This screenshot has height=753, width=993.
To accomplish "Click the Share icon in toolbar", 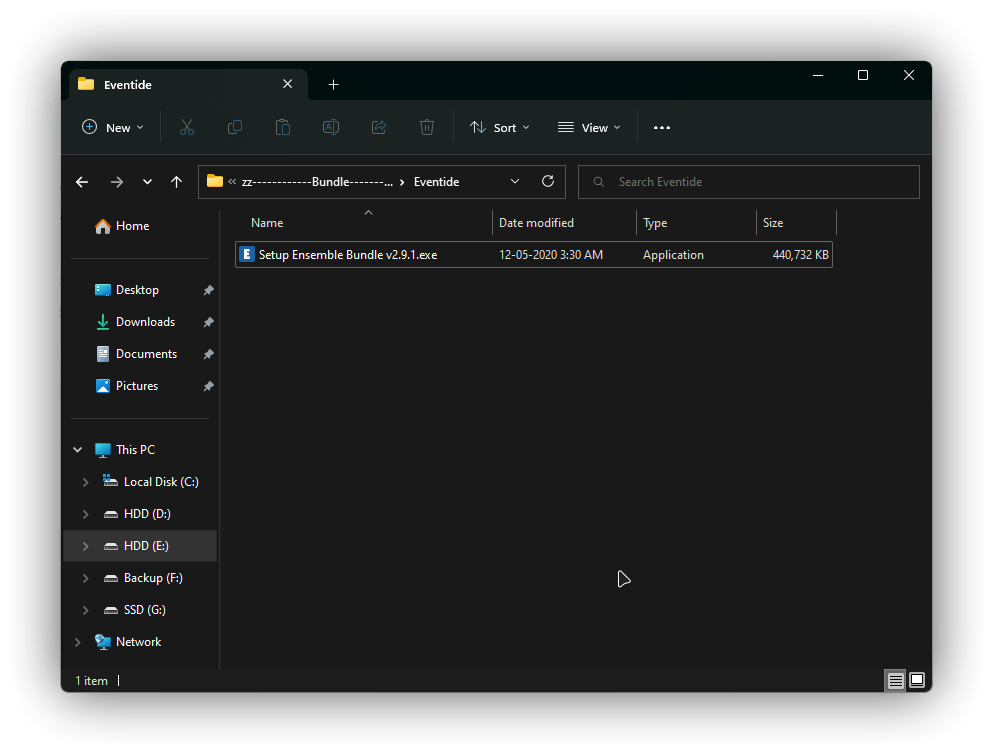I will pos(379,127).
